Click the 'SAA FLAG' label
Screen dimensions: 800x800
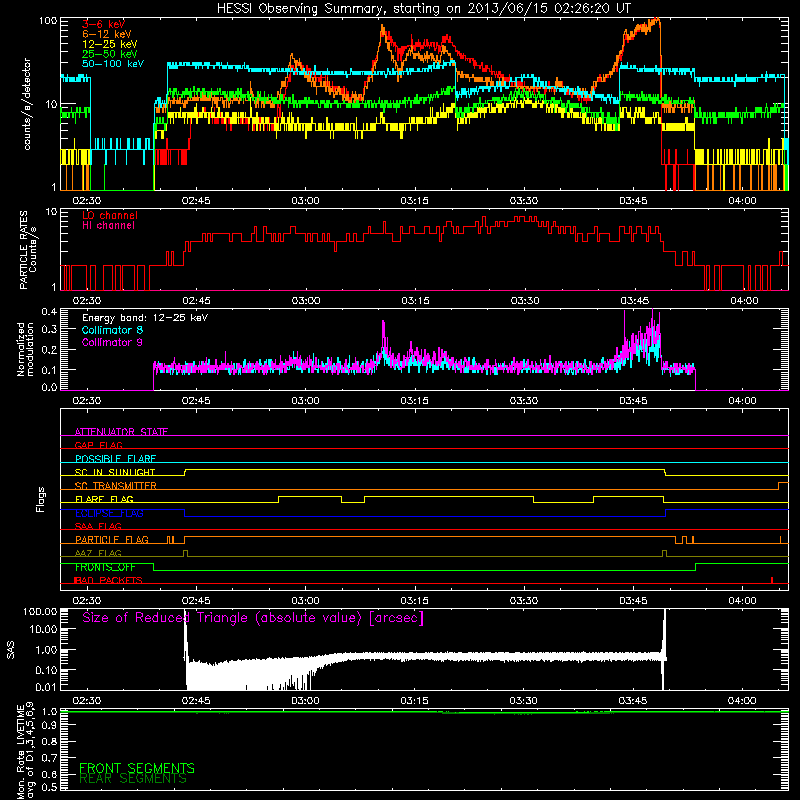coord(98,526)
